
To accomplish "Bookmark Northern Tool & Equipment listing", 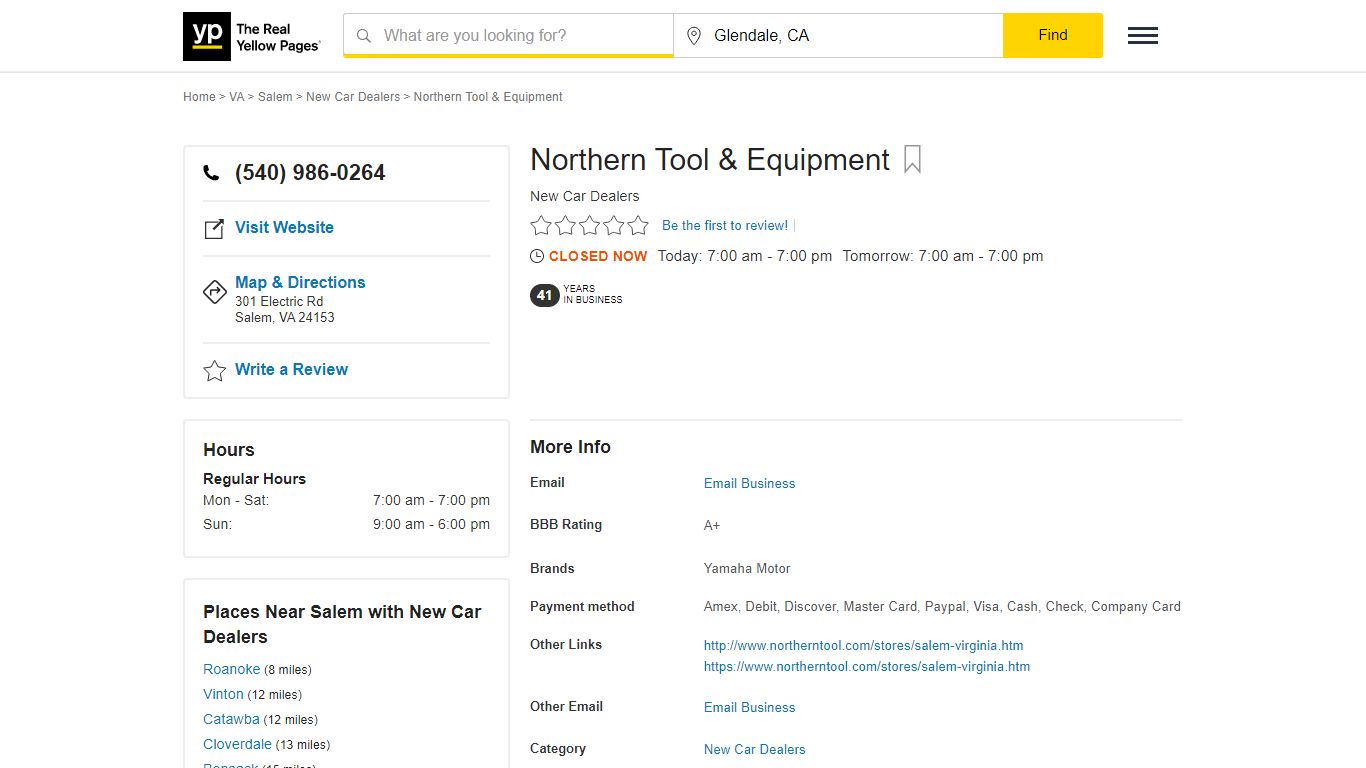I will tap(912, 160).
